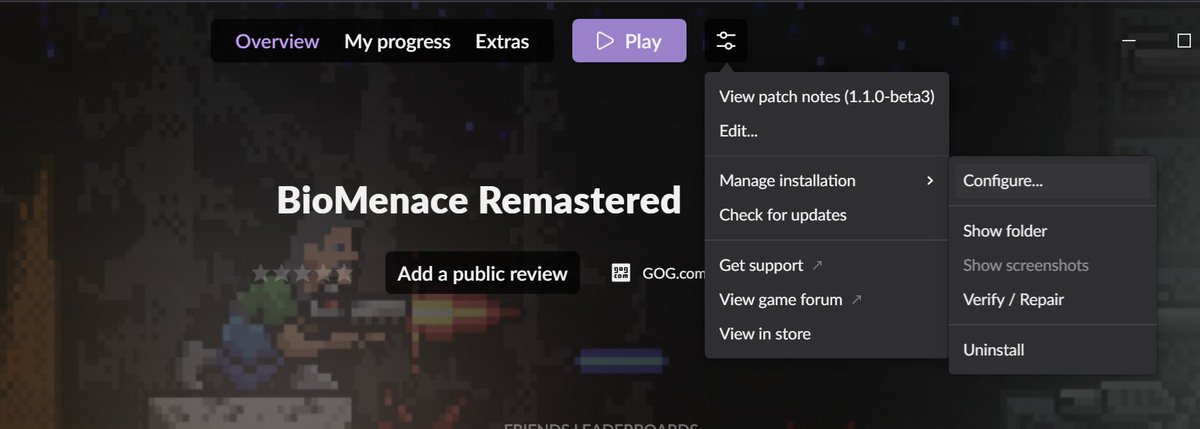Select Check for updates

(x=826, y=215)
